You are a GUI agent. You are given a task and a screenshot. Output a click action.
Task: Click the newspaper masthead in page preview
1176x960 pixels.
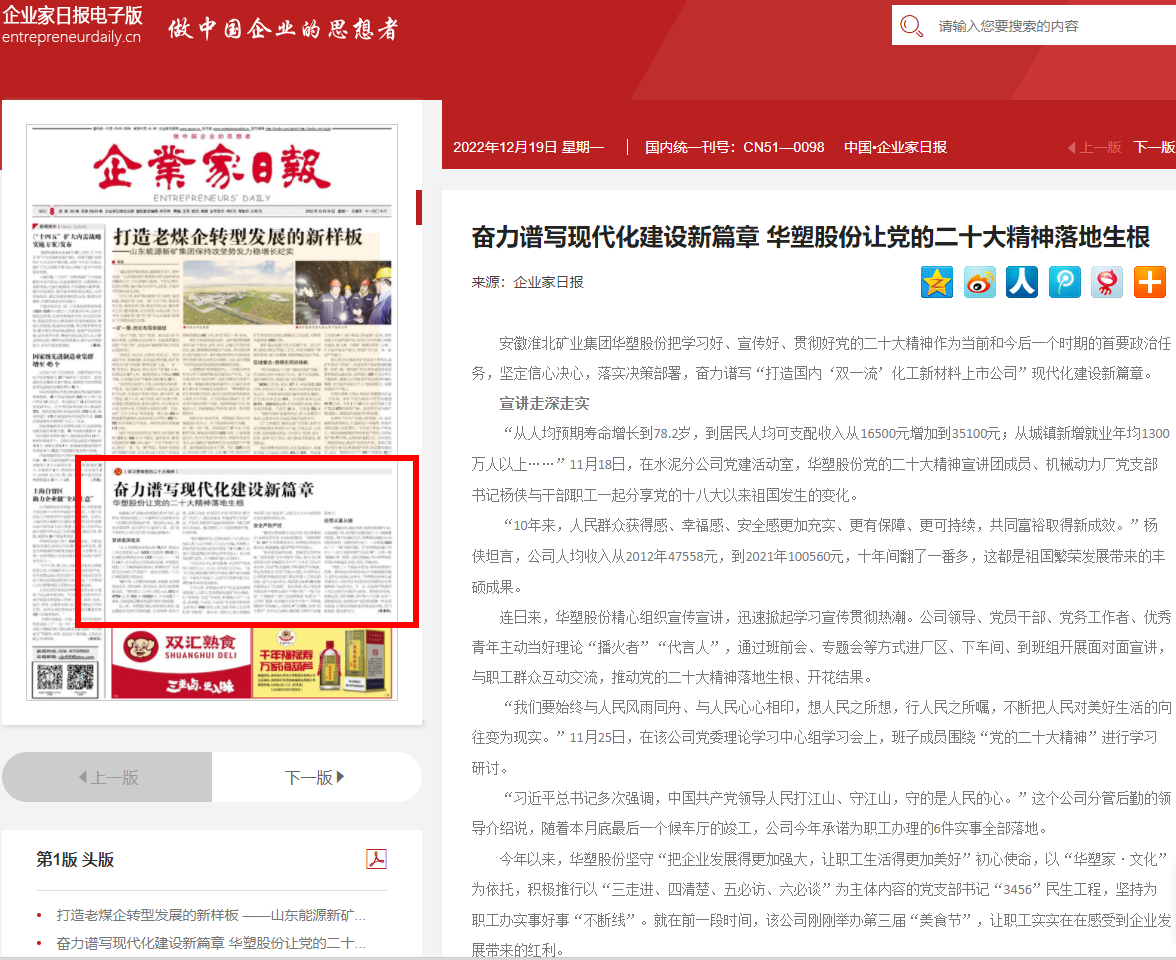pos(211,167)
